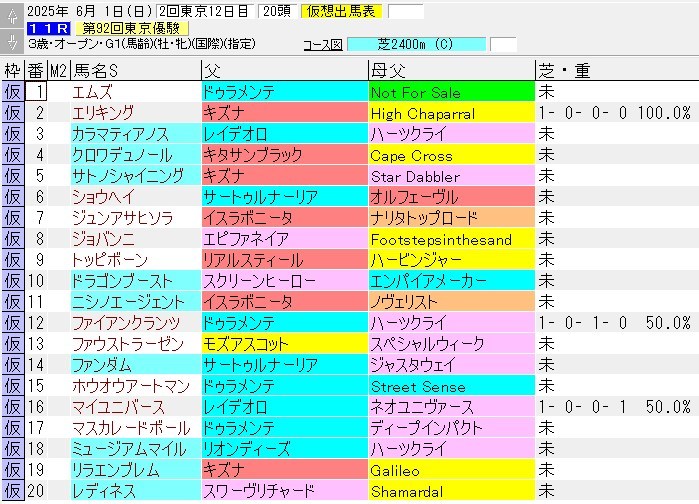Sort by the 父 column header
The width and height of the screenshot is (699, 504).
click(285, 70)
